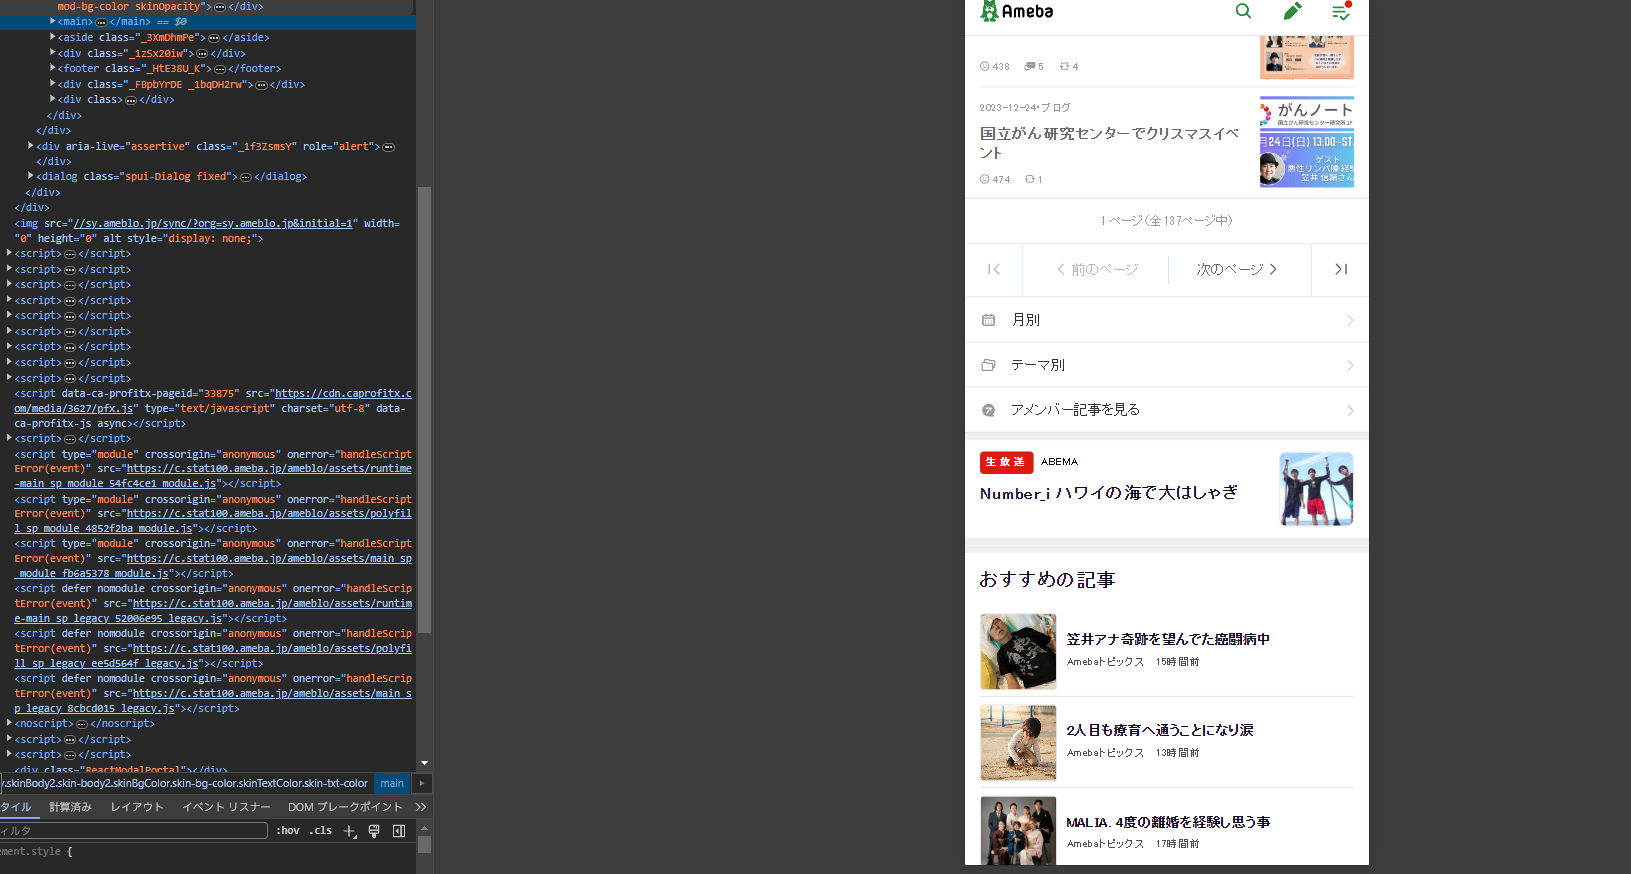Click the styles filter input field
1631x874 pixels.
click(x=134, y=831)
